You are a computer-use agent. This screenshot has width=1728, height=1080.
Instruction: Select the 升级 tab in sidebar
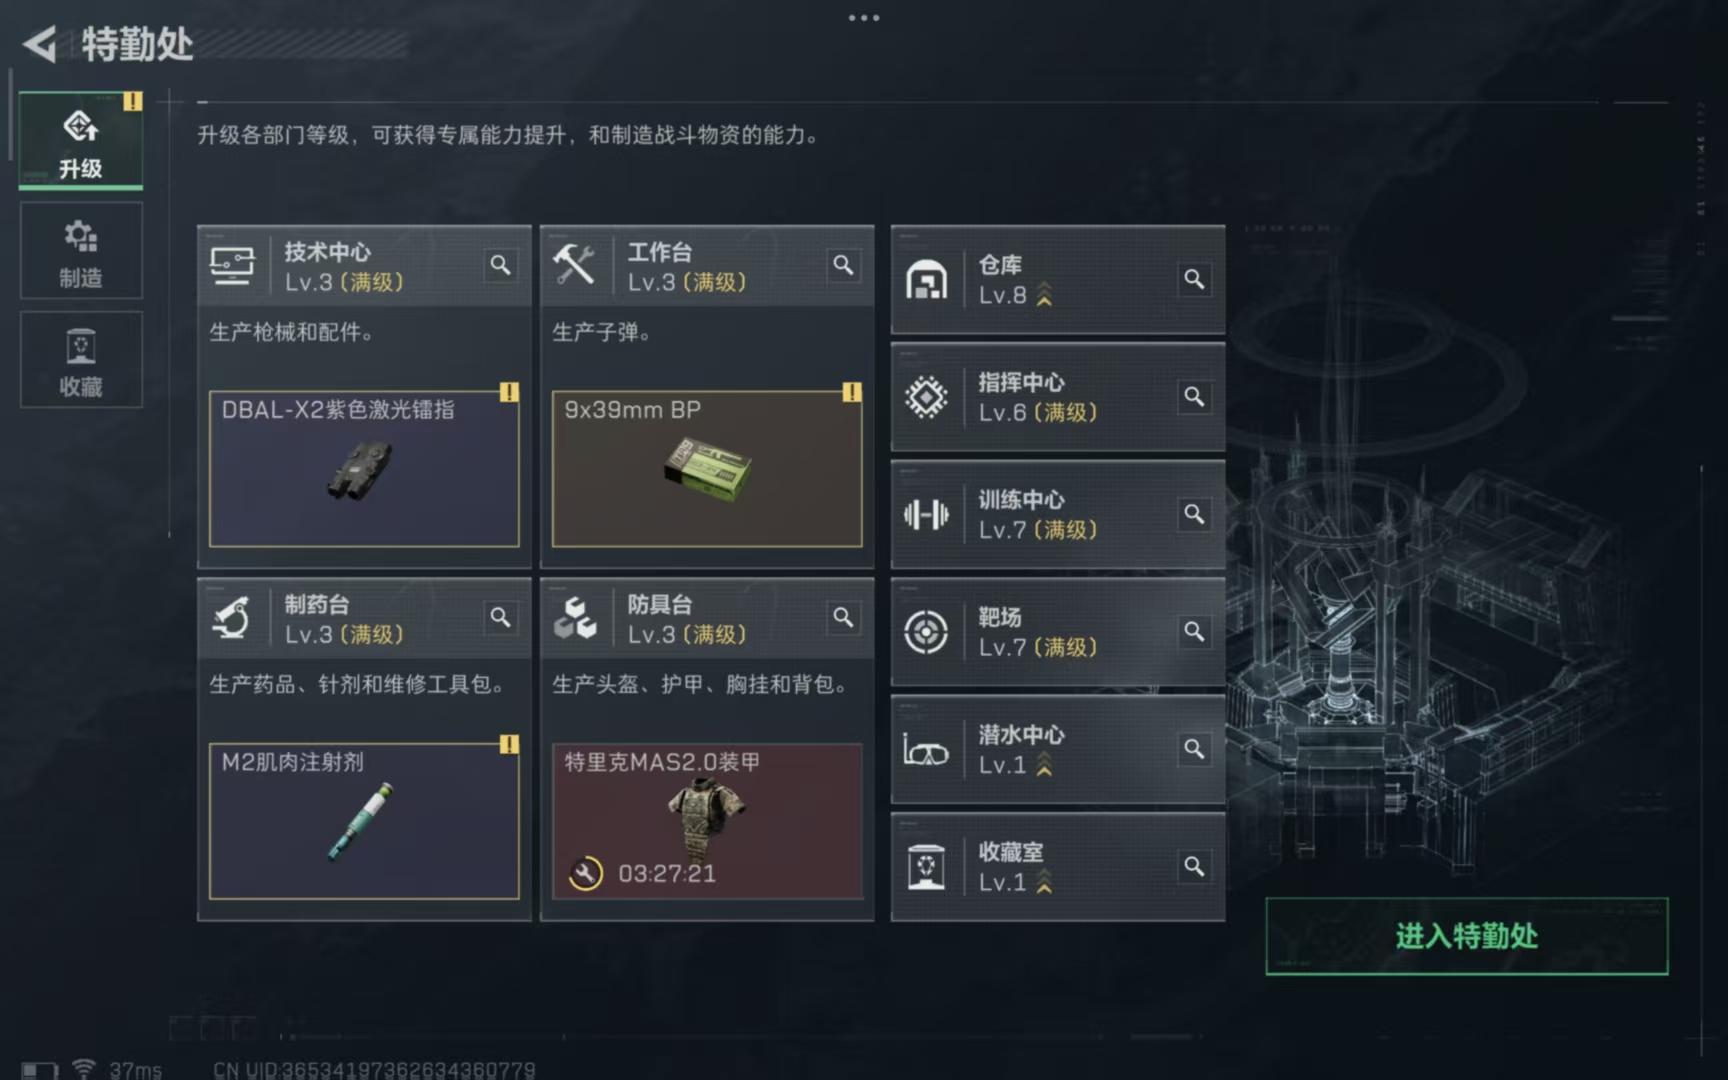coord(81,141)
